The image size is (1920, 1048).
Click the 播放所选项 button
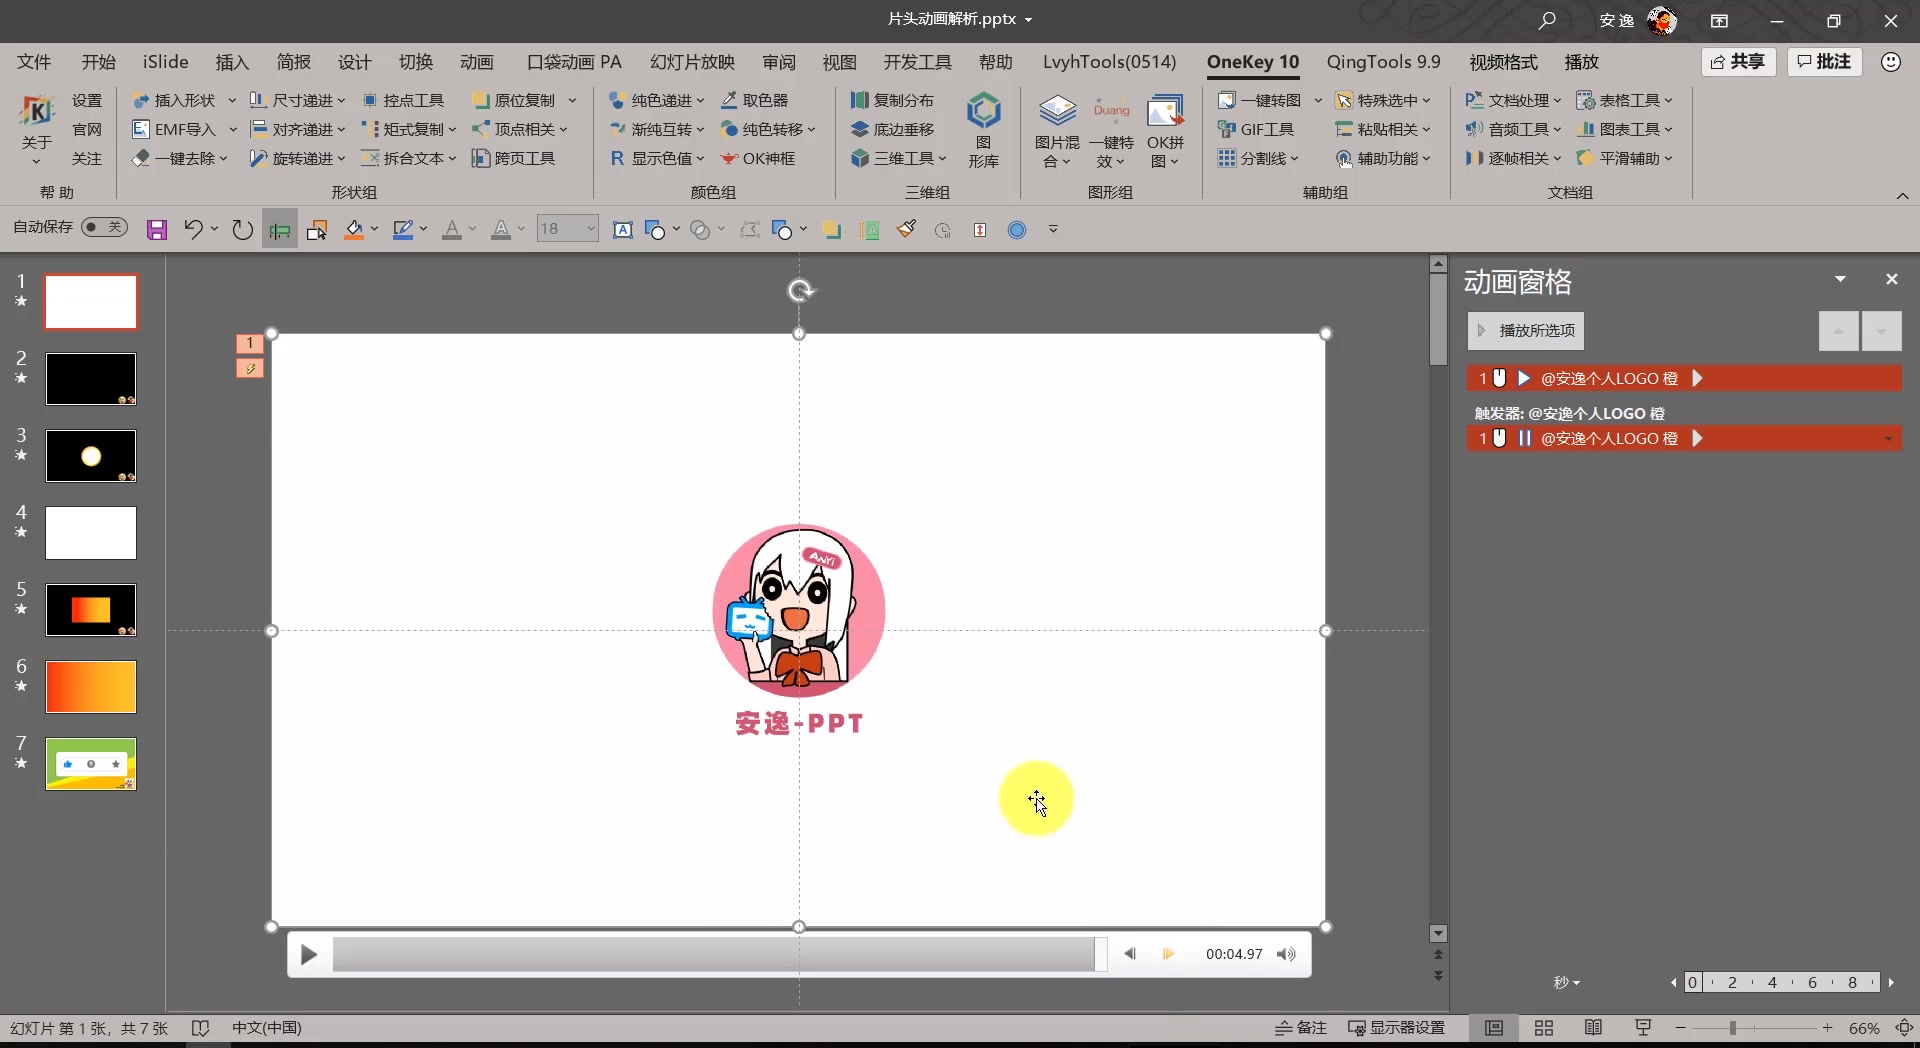(1526, 331)
